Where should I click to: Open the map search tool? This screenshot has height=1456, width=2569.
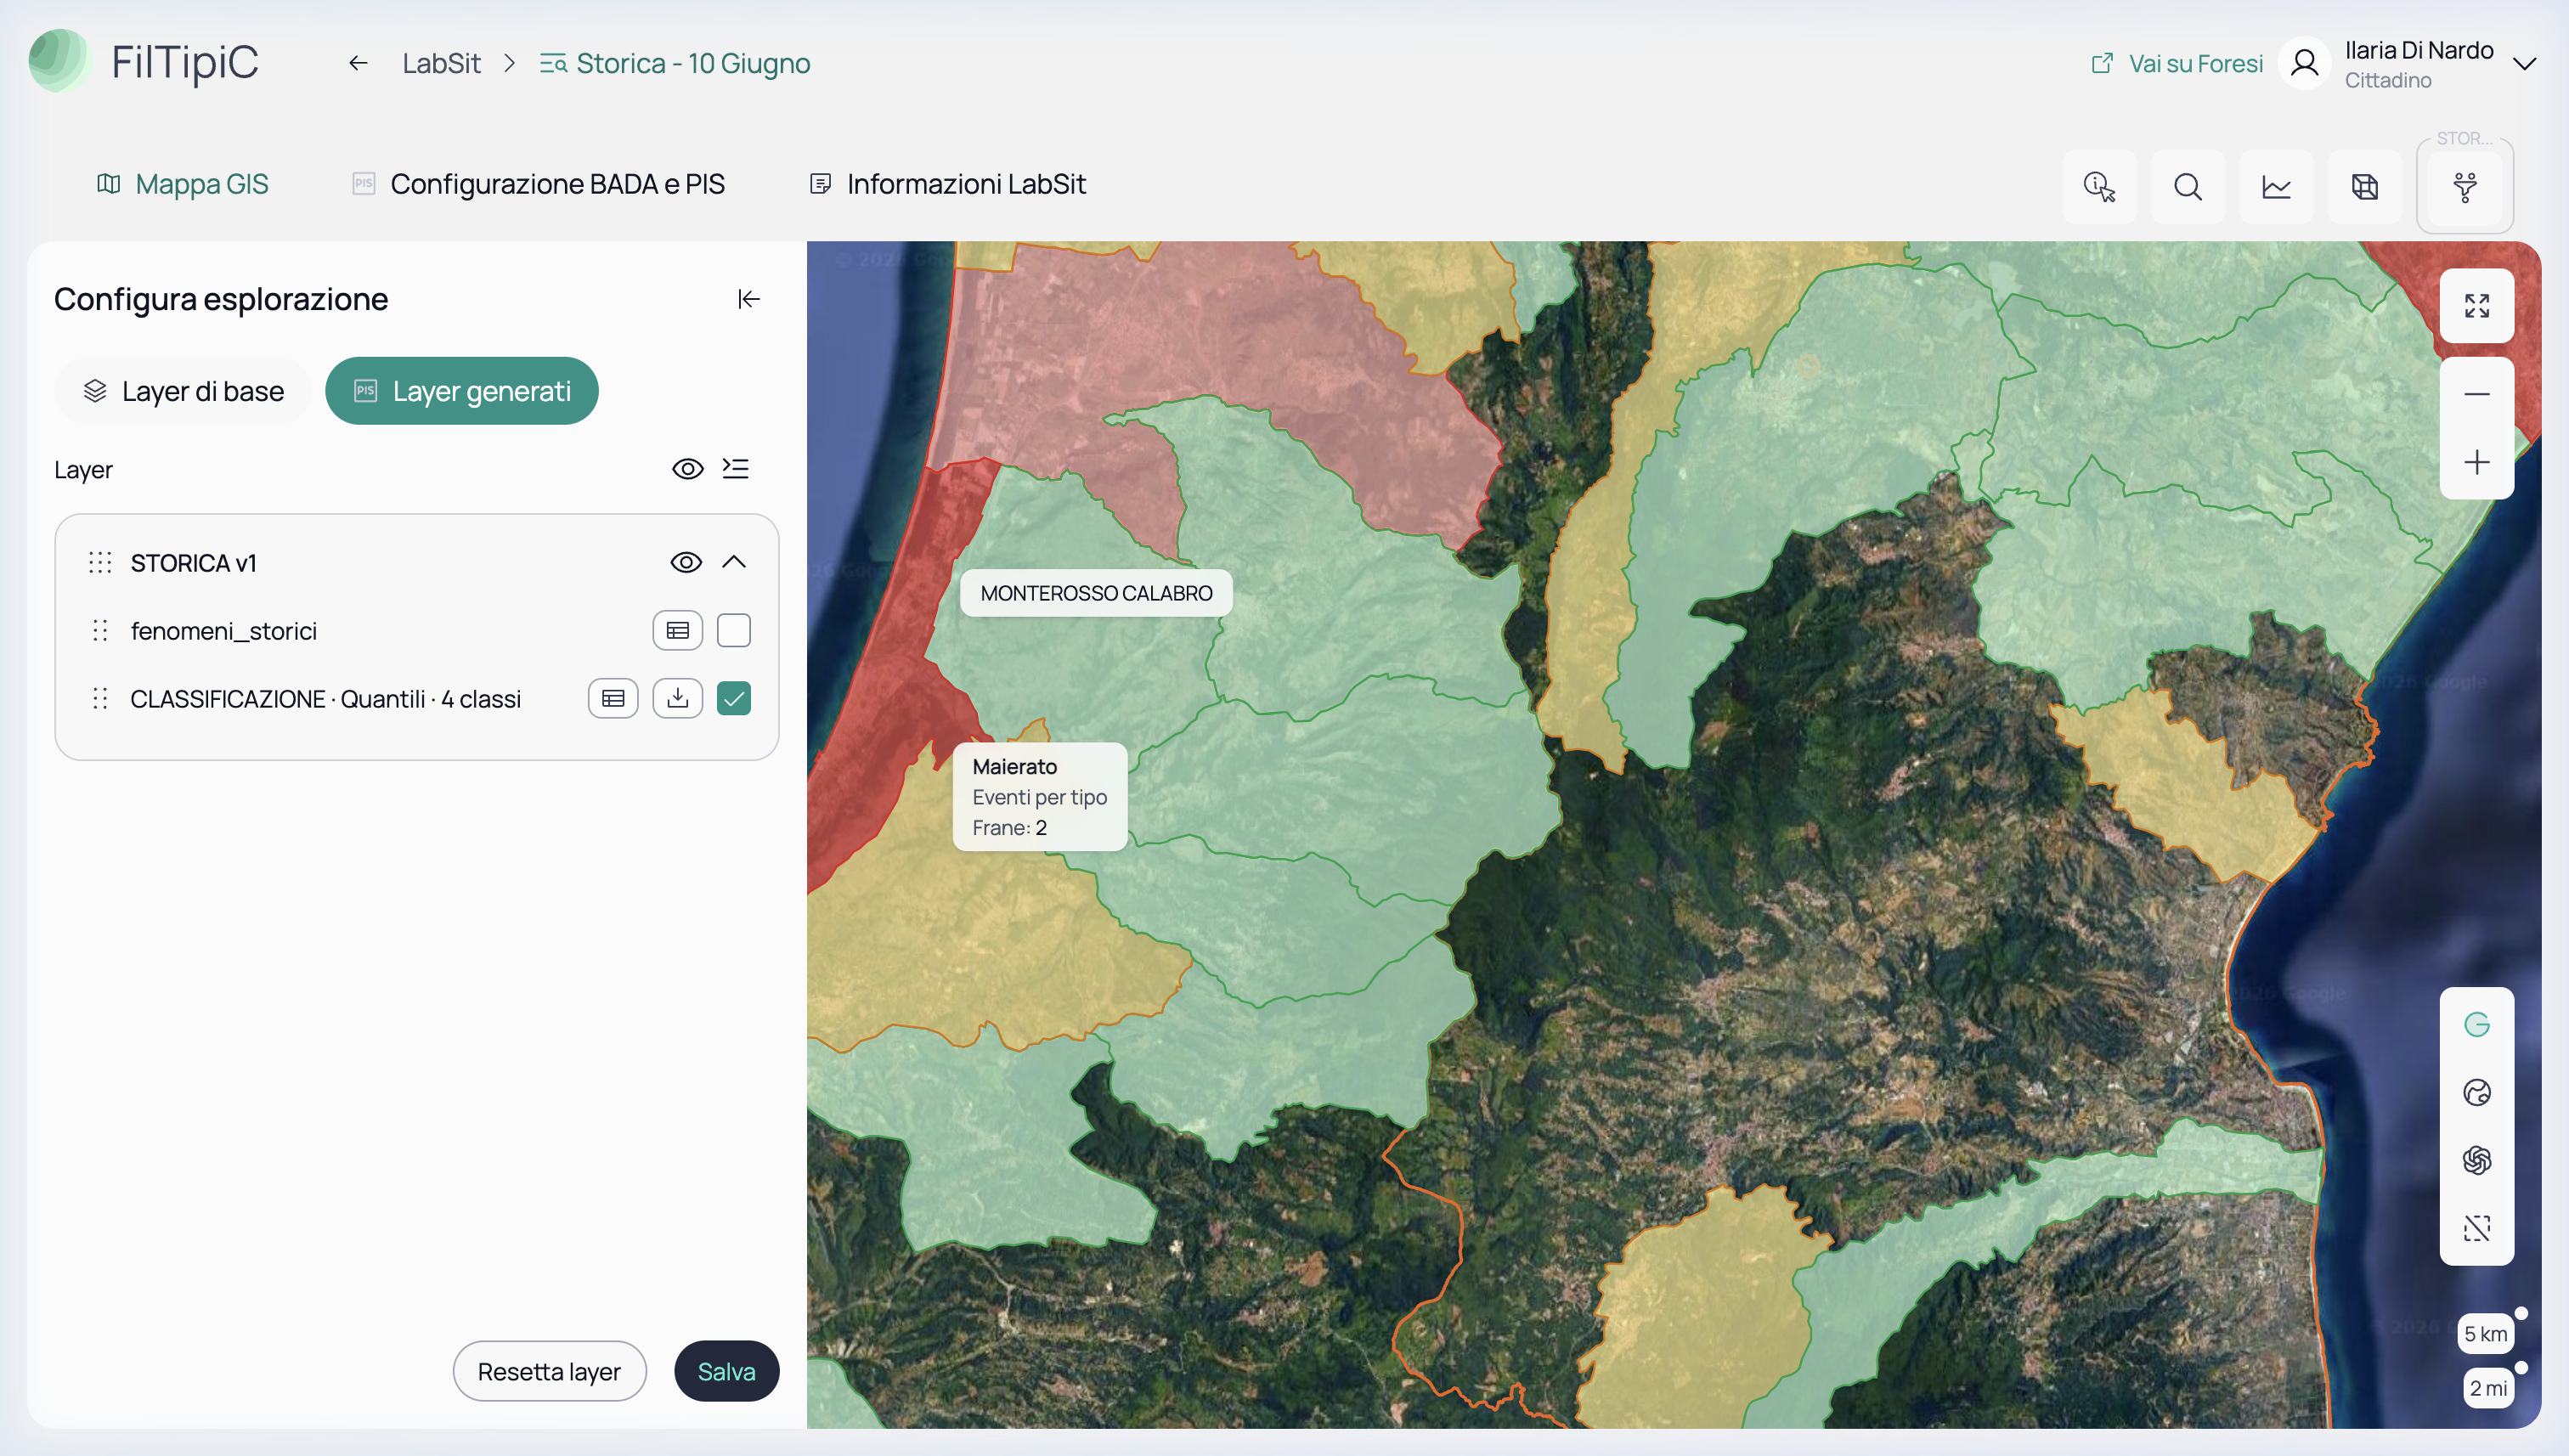pos(2188,186)
